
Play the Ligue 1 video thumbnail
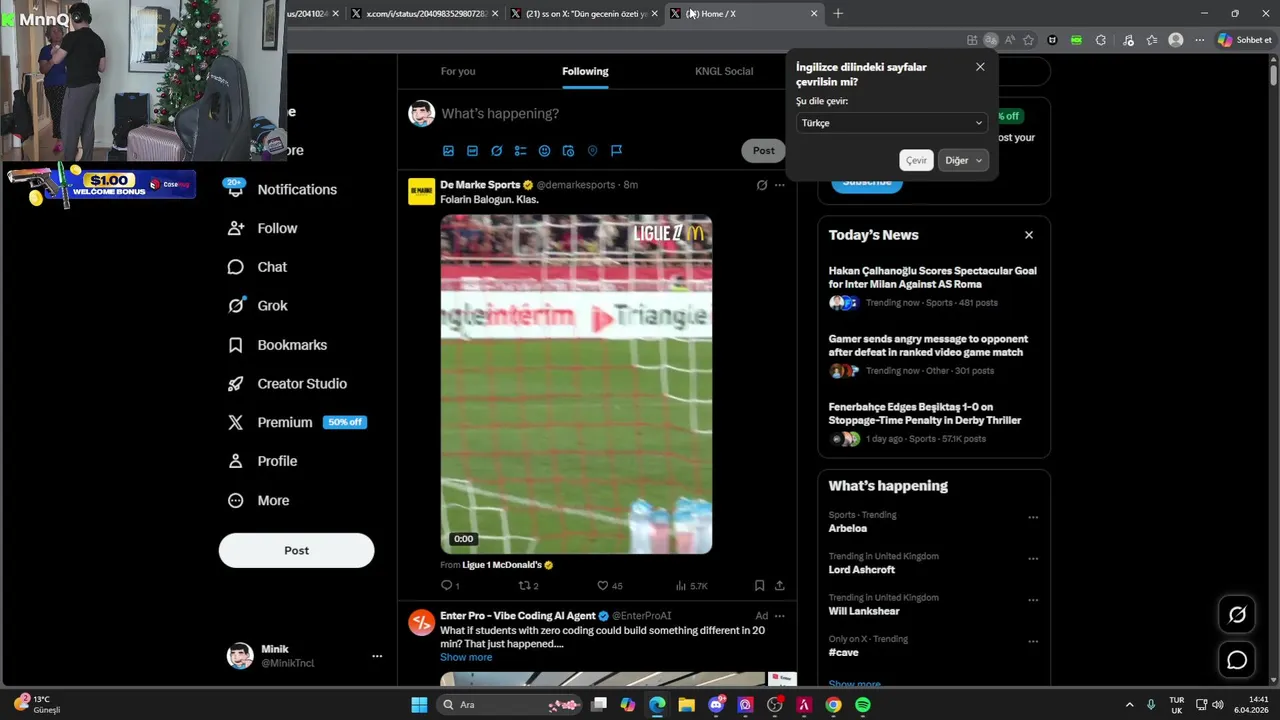(x=576, y=384)
